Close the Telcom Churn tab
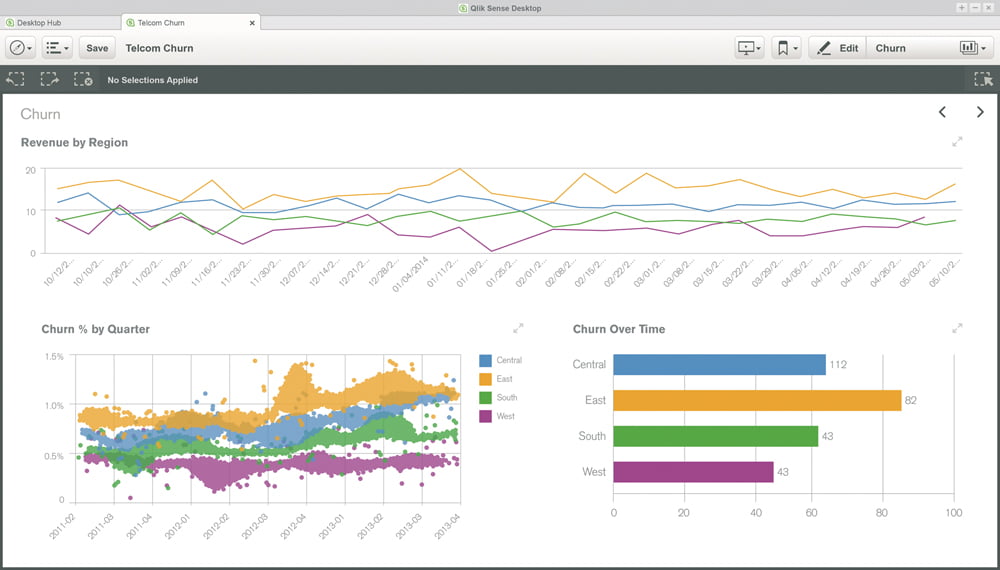The width and height of the screenshot is (1000, 570). point(252,22)
